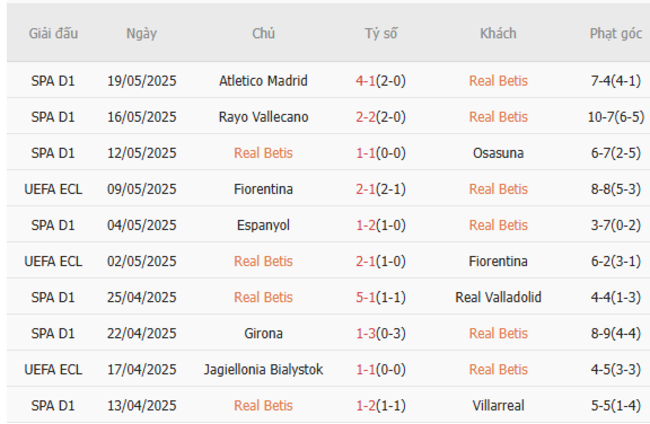Click the Espanyol team name
This screenshot has height=424, width=650.
263,225
